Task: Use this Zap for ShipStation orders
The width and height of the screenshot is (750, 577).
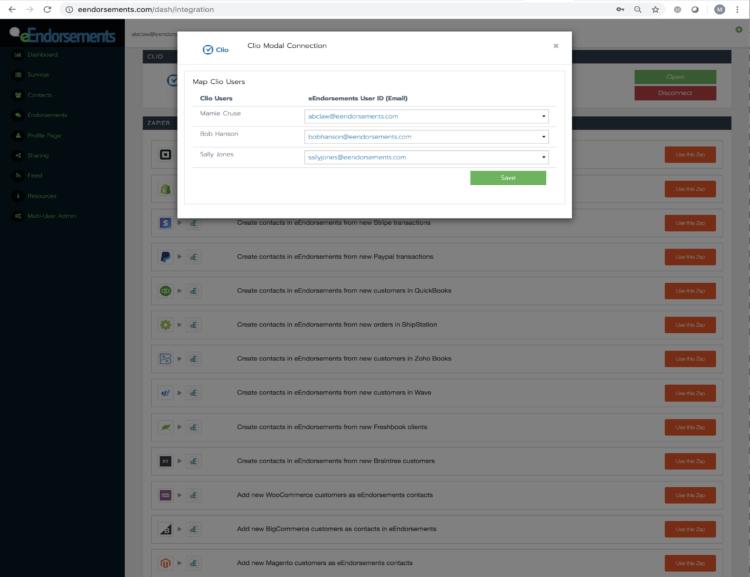Action: pos(690,325)
